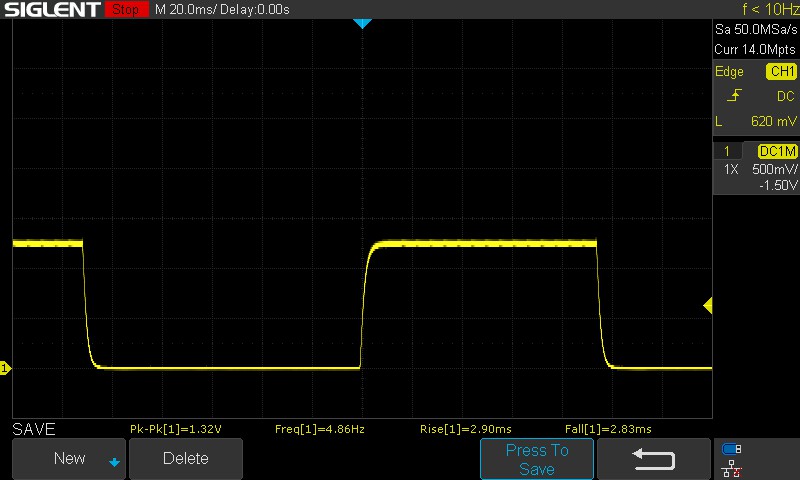Click the Freq[1]=4.86Hz measurement
The height and width of the screenshot is (480, 800).
[320, 429]
